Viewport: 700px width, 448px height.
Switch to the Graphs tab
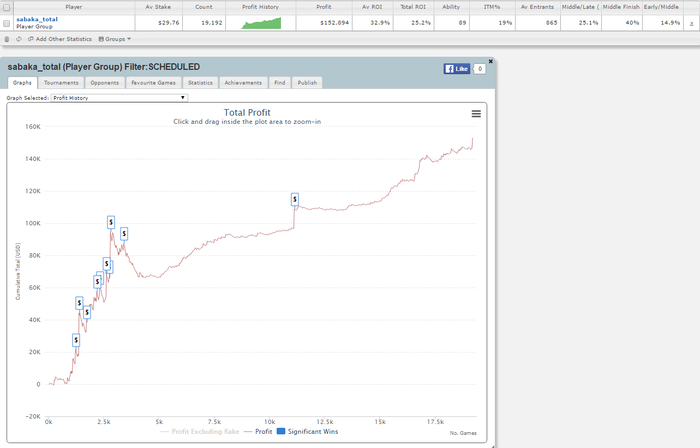[22, 83]
